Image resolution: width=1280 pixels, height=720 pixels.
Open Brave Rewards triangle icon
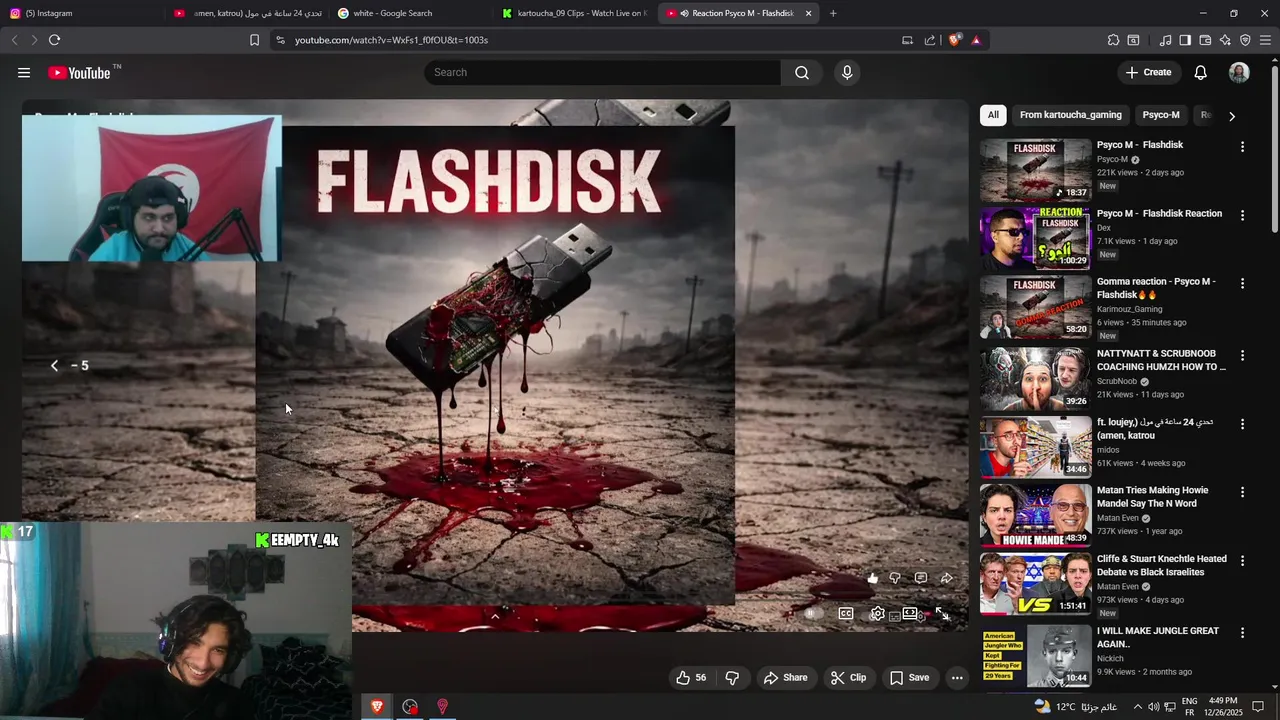click(976, 40)
